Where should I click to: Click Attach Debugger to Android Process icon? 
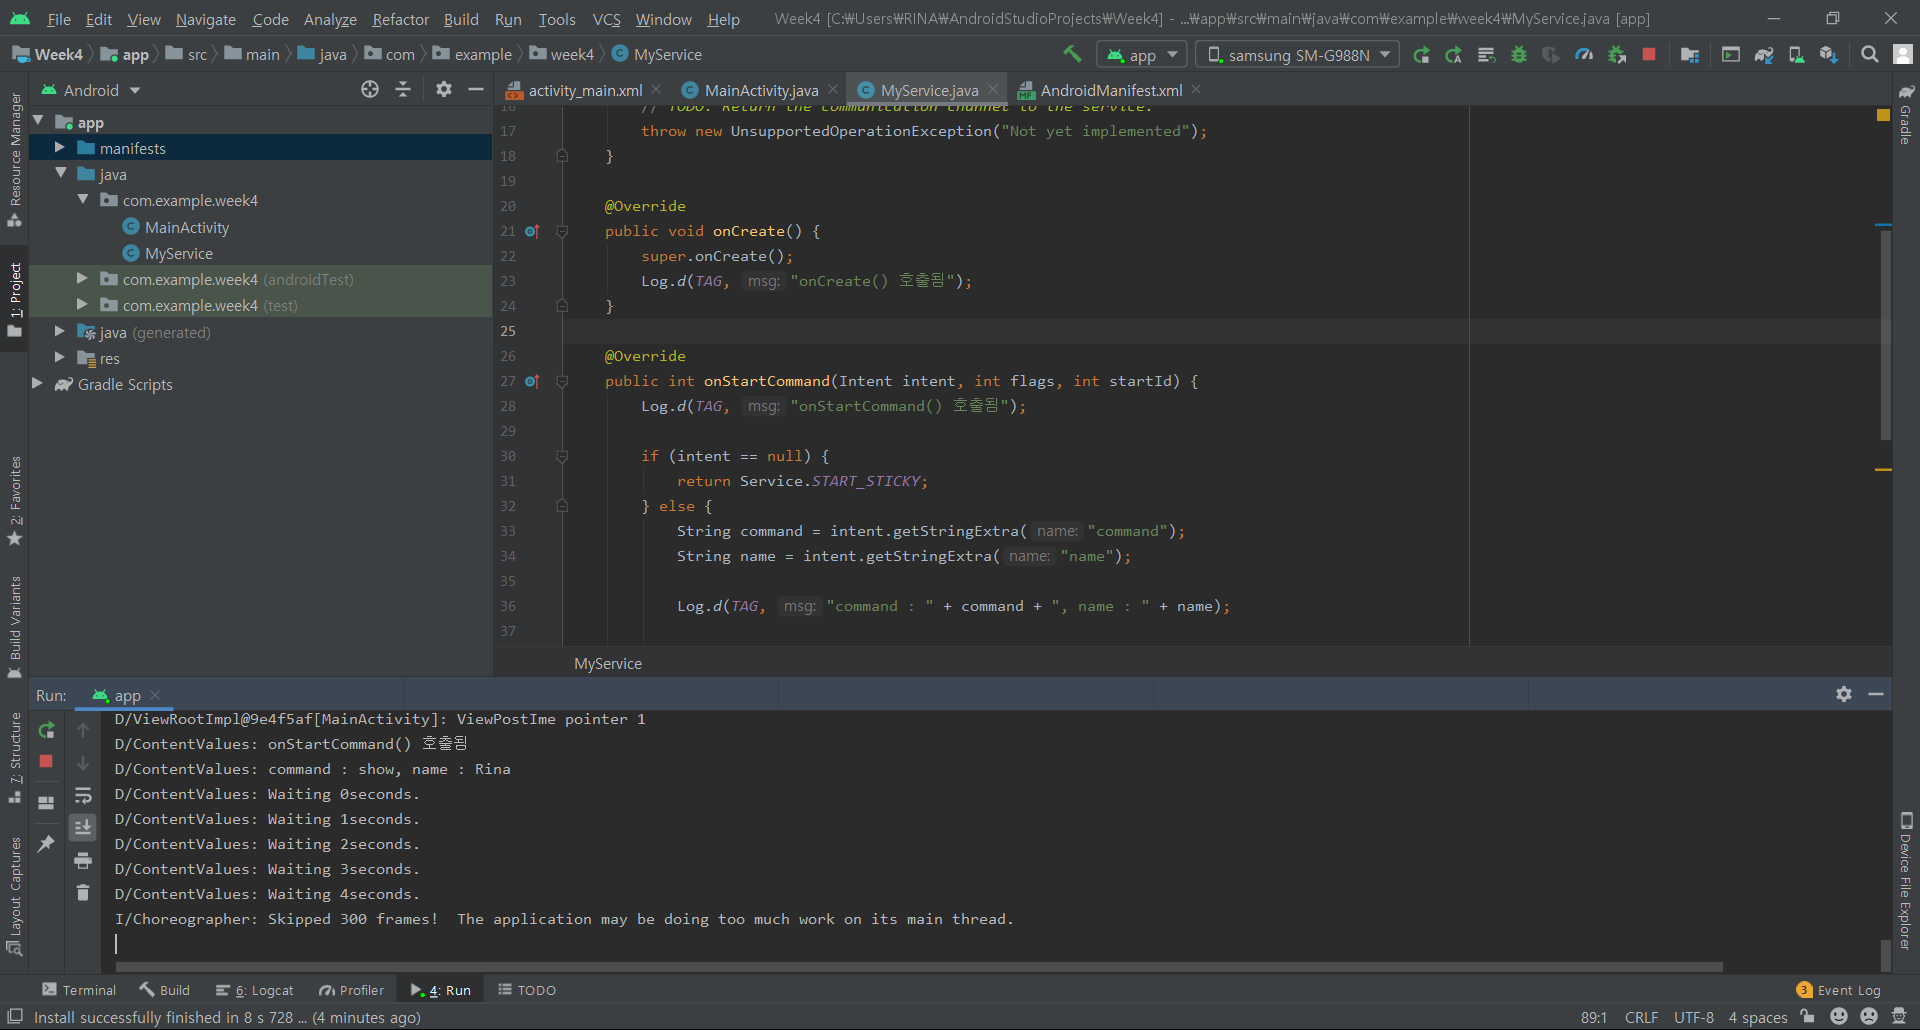coord(1616,55)
